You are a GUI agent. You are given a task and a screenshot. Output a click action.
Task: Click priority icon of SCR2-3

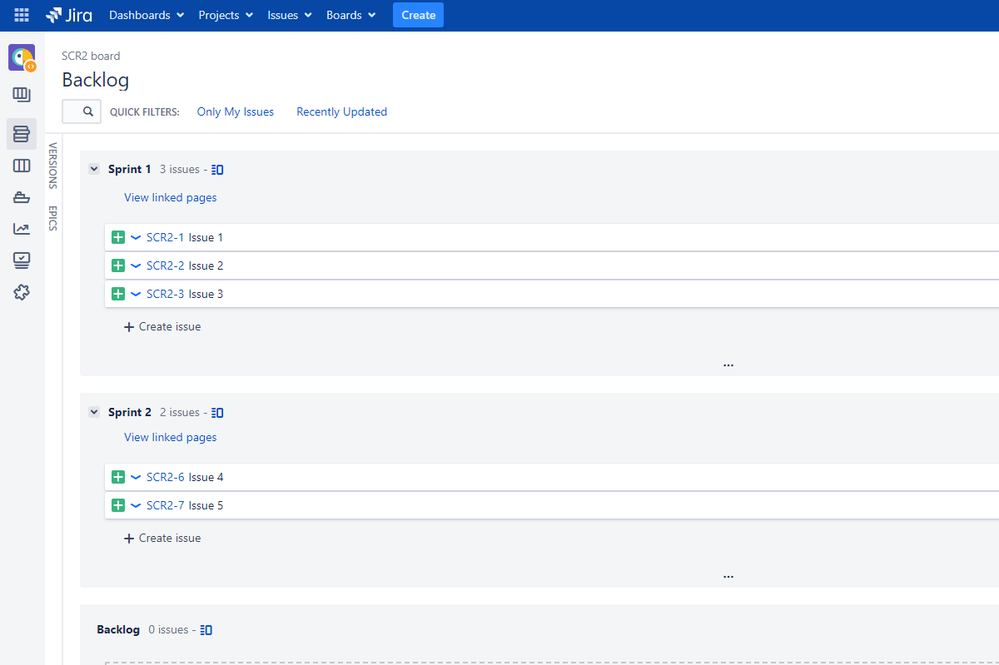136,294
